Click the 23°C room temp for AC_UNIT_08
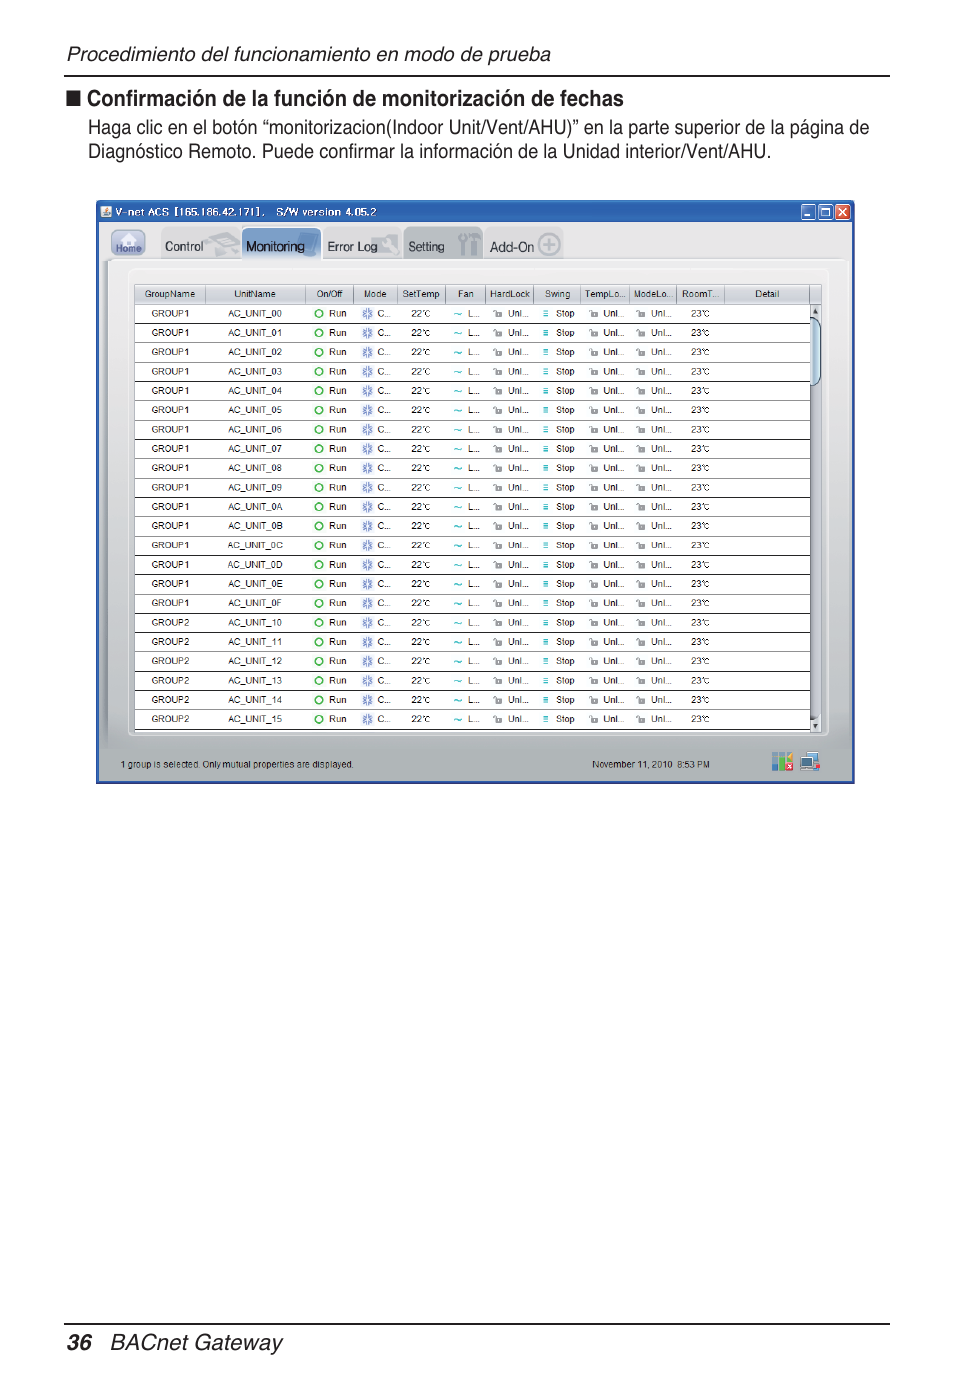 pos(700,468)
